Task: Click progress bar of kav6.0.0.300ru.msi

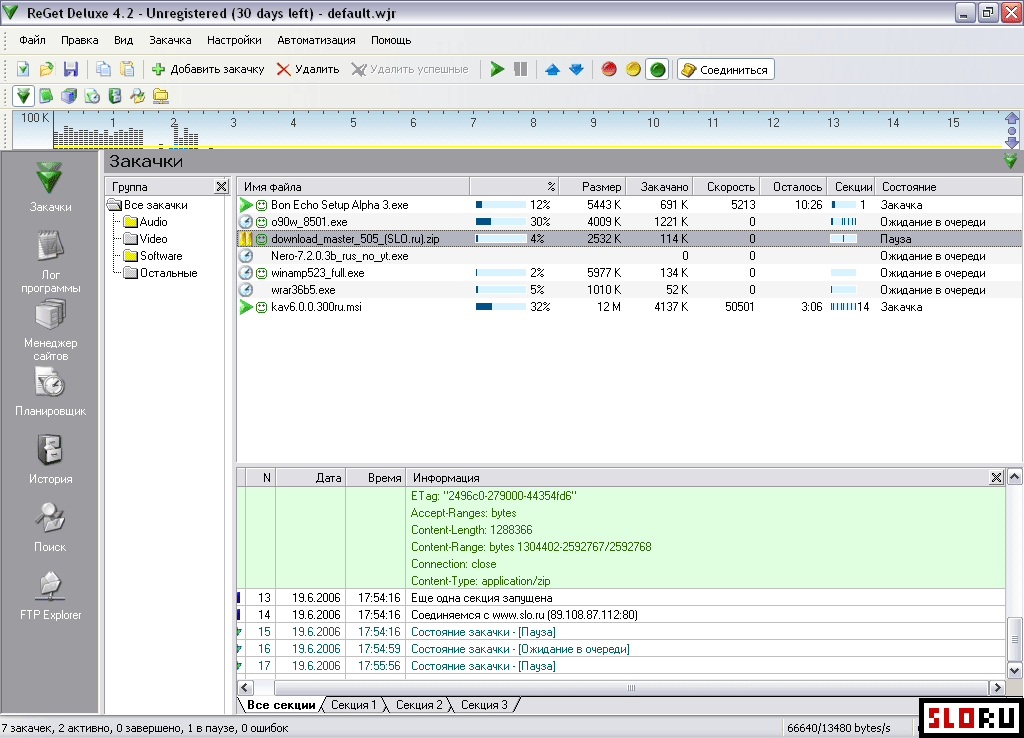Action: 501,307
